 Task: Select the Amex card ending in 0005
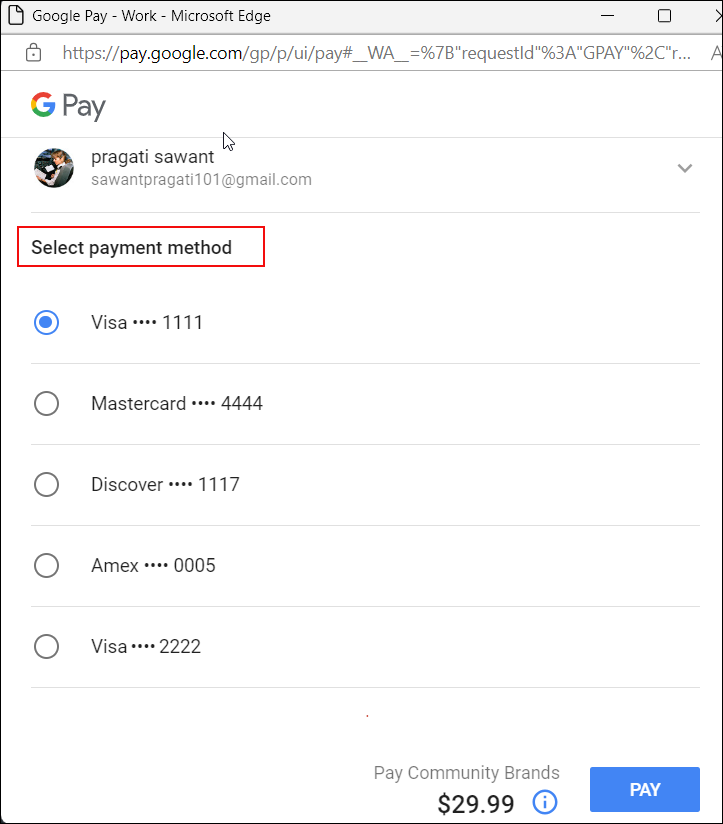pos(46,565)
